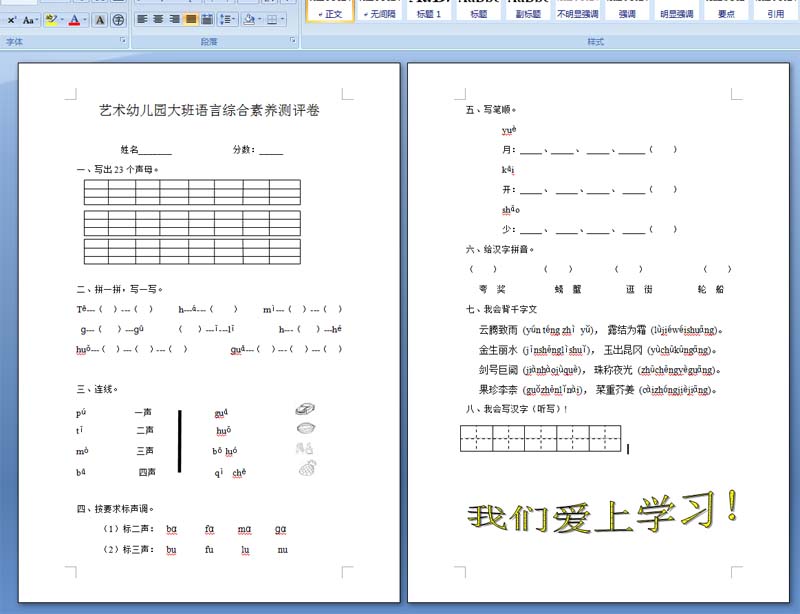Screen dimensions: 800x614
Task: Click the phrase 剑号巨阙
Action: [498, 370]
